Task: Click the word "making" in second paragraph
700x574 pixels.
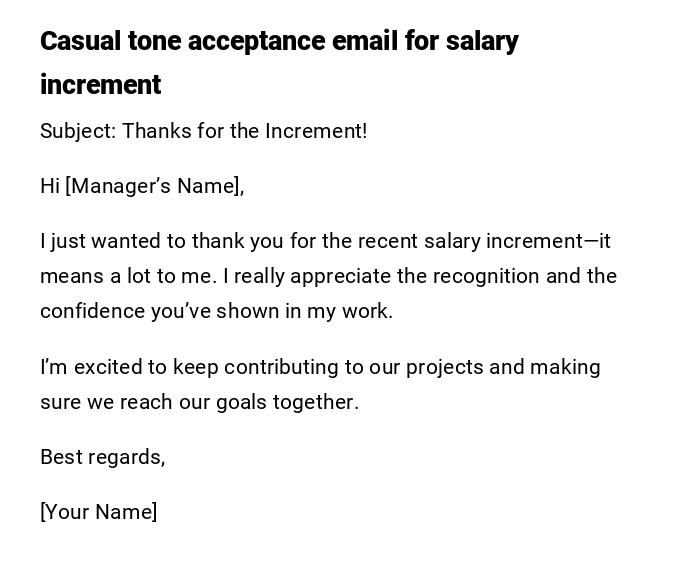Action: pyautogui.click(x=565, y=367)
